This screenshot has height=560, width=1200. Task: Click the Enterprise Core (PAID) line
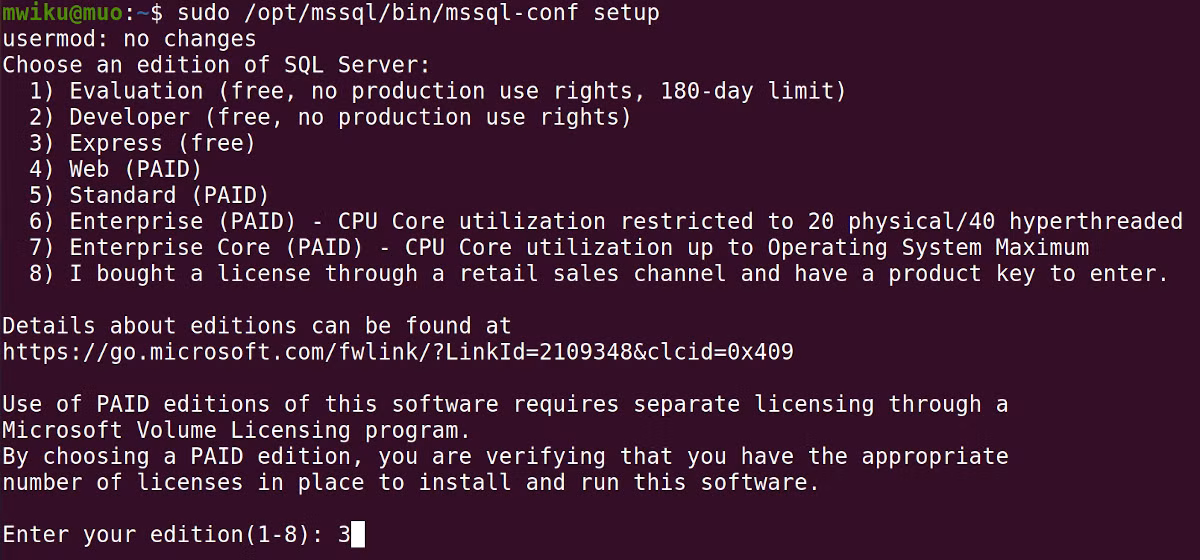pyautogui.click(x=559, y=247)
